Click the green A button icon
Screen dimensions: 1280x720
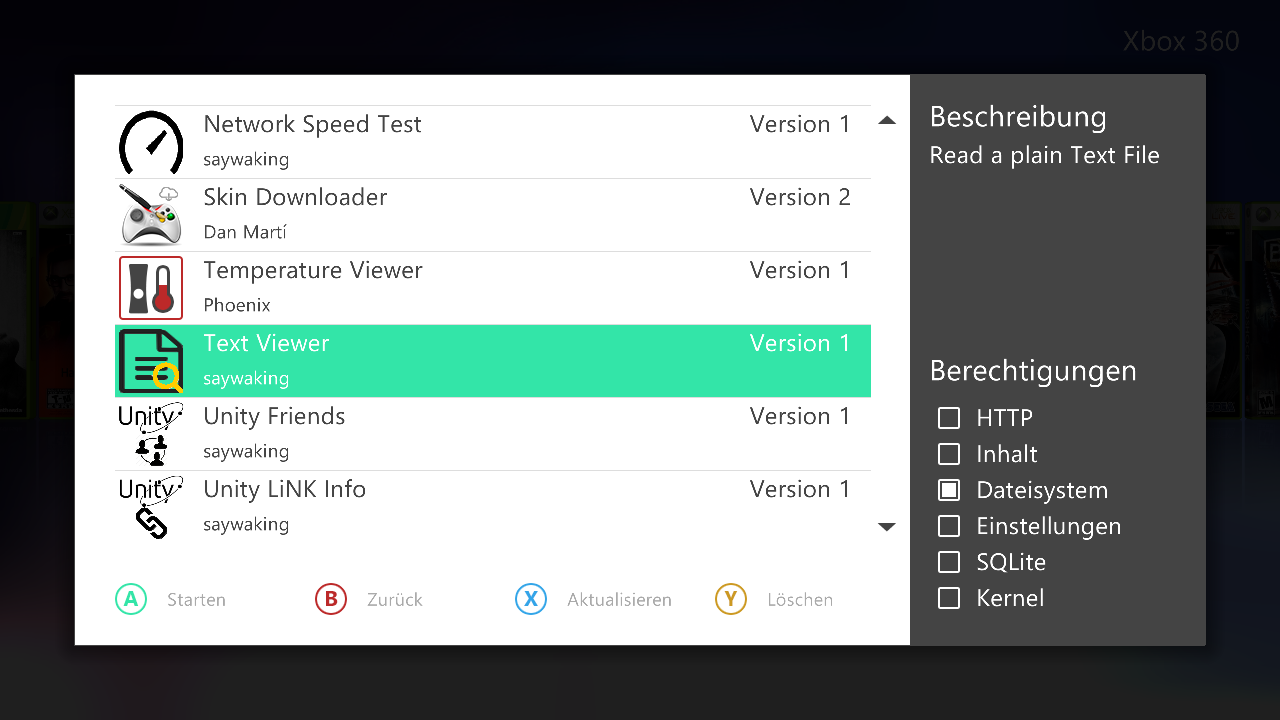pos(131,599)
